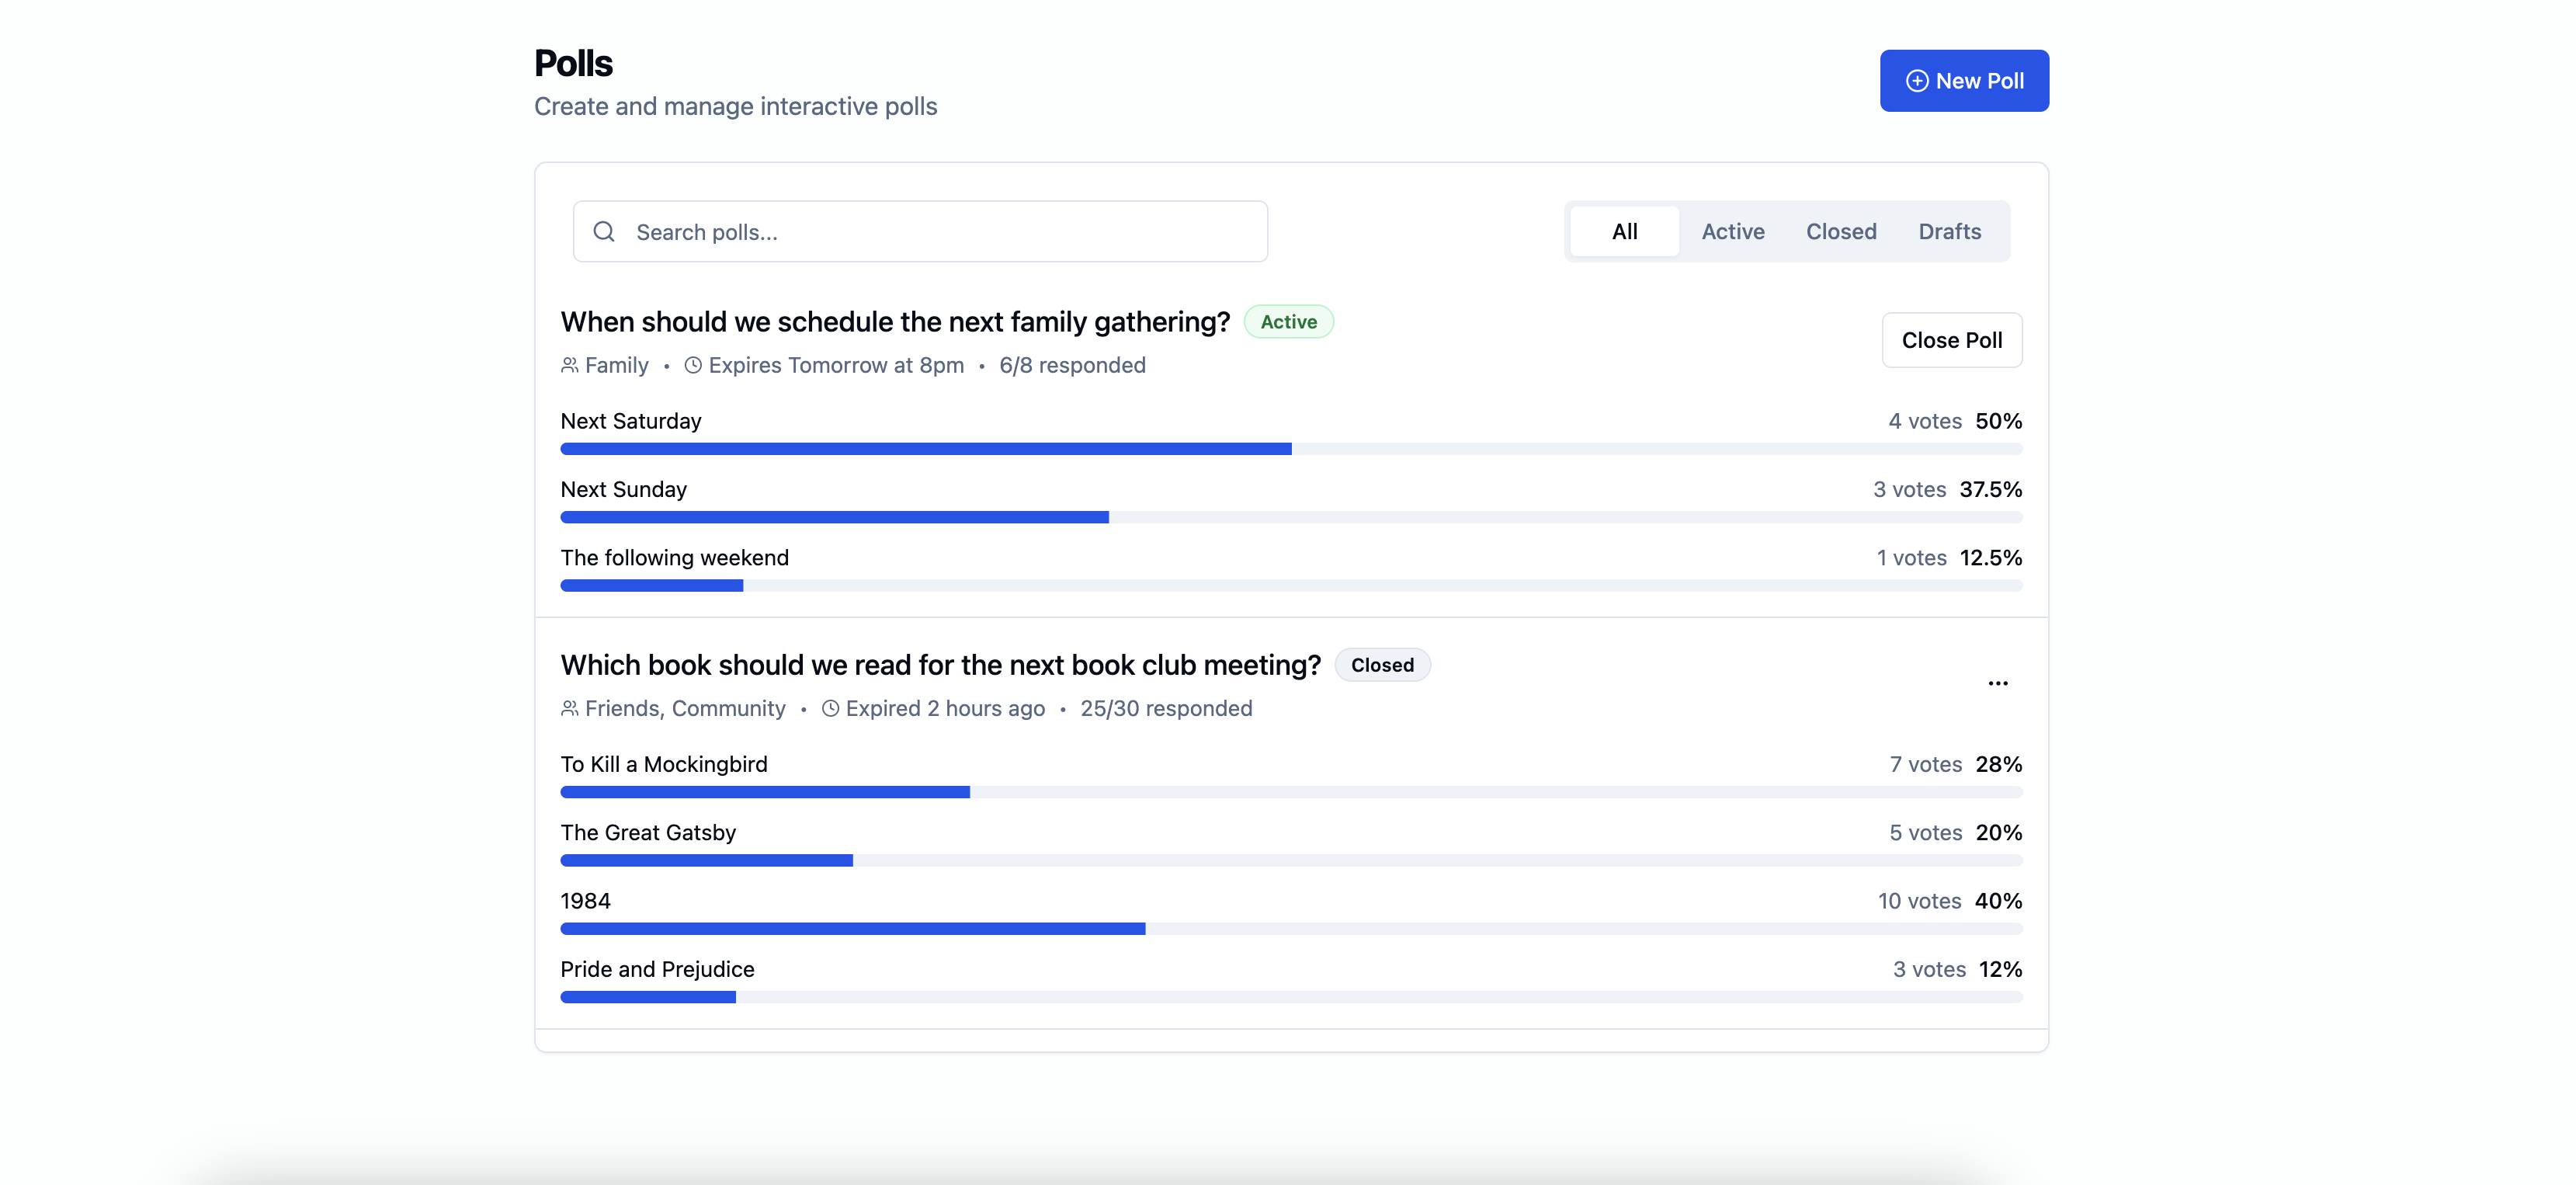
Task: Click the 1984 vote progress bar
Action: pyautogui.click(x=1290, y=929)
